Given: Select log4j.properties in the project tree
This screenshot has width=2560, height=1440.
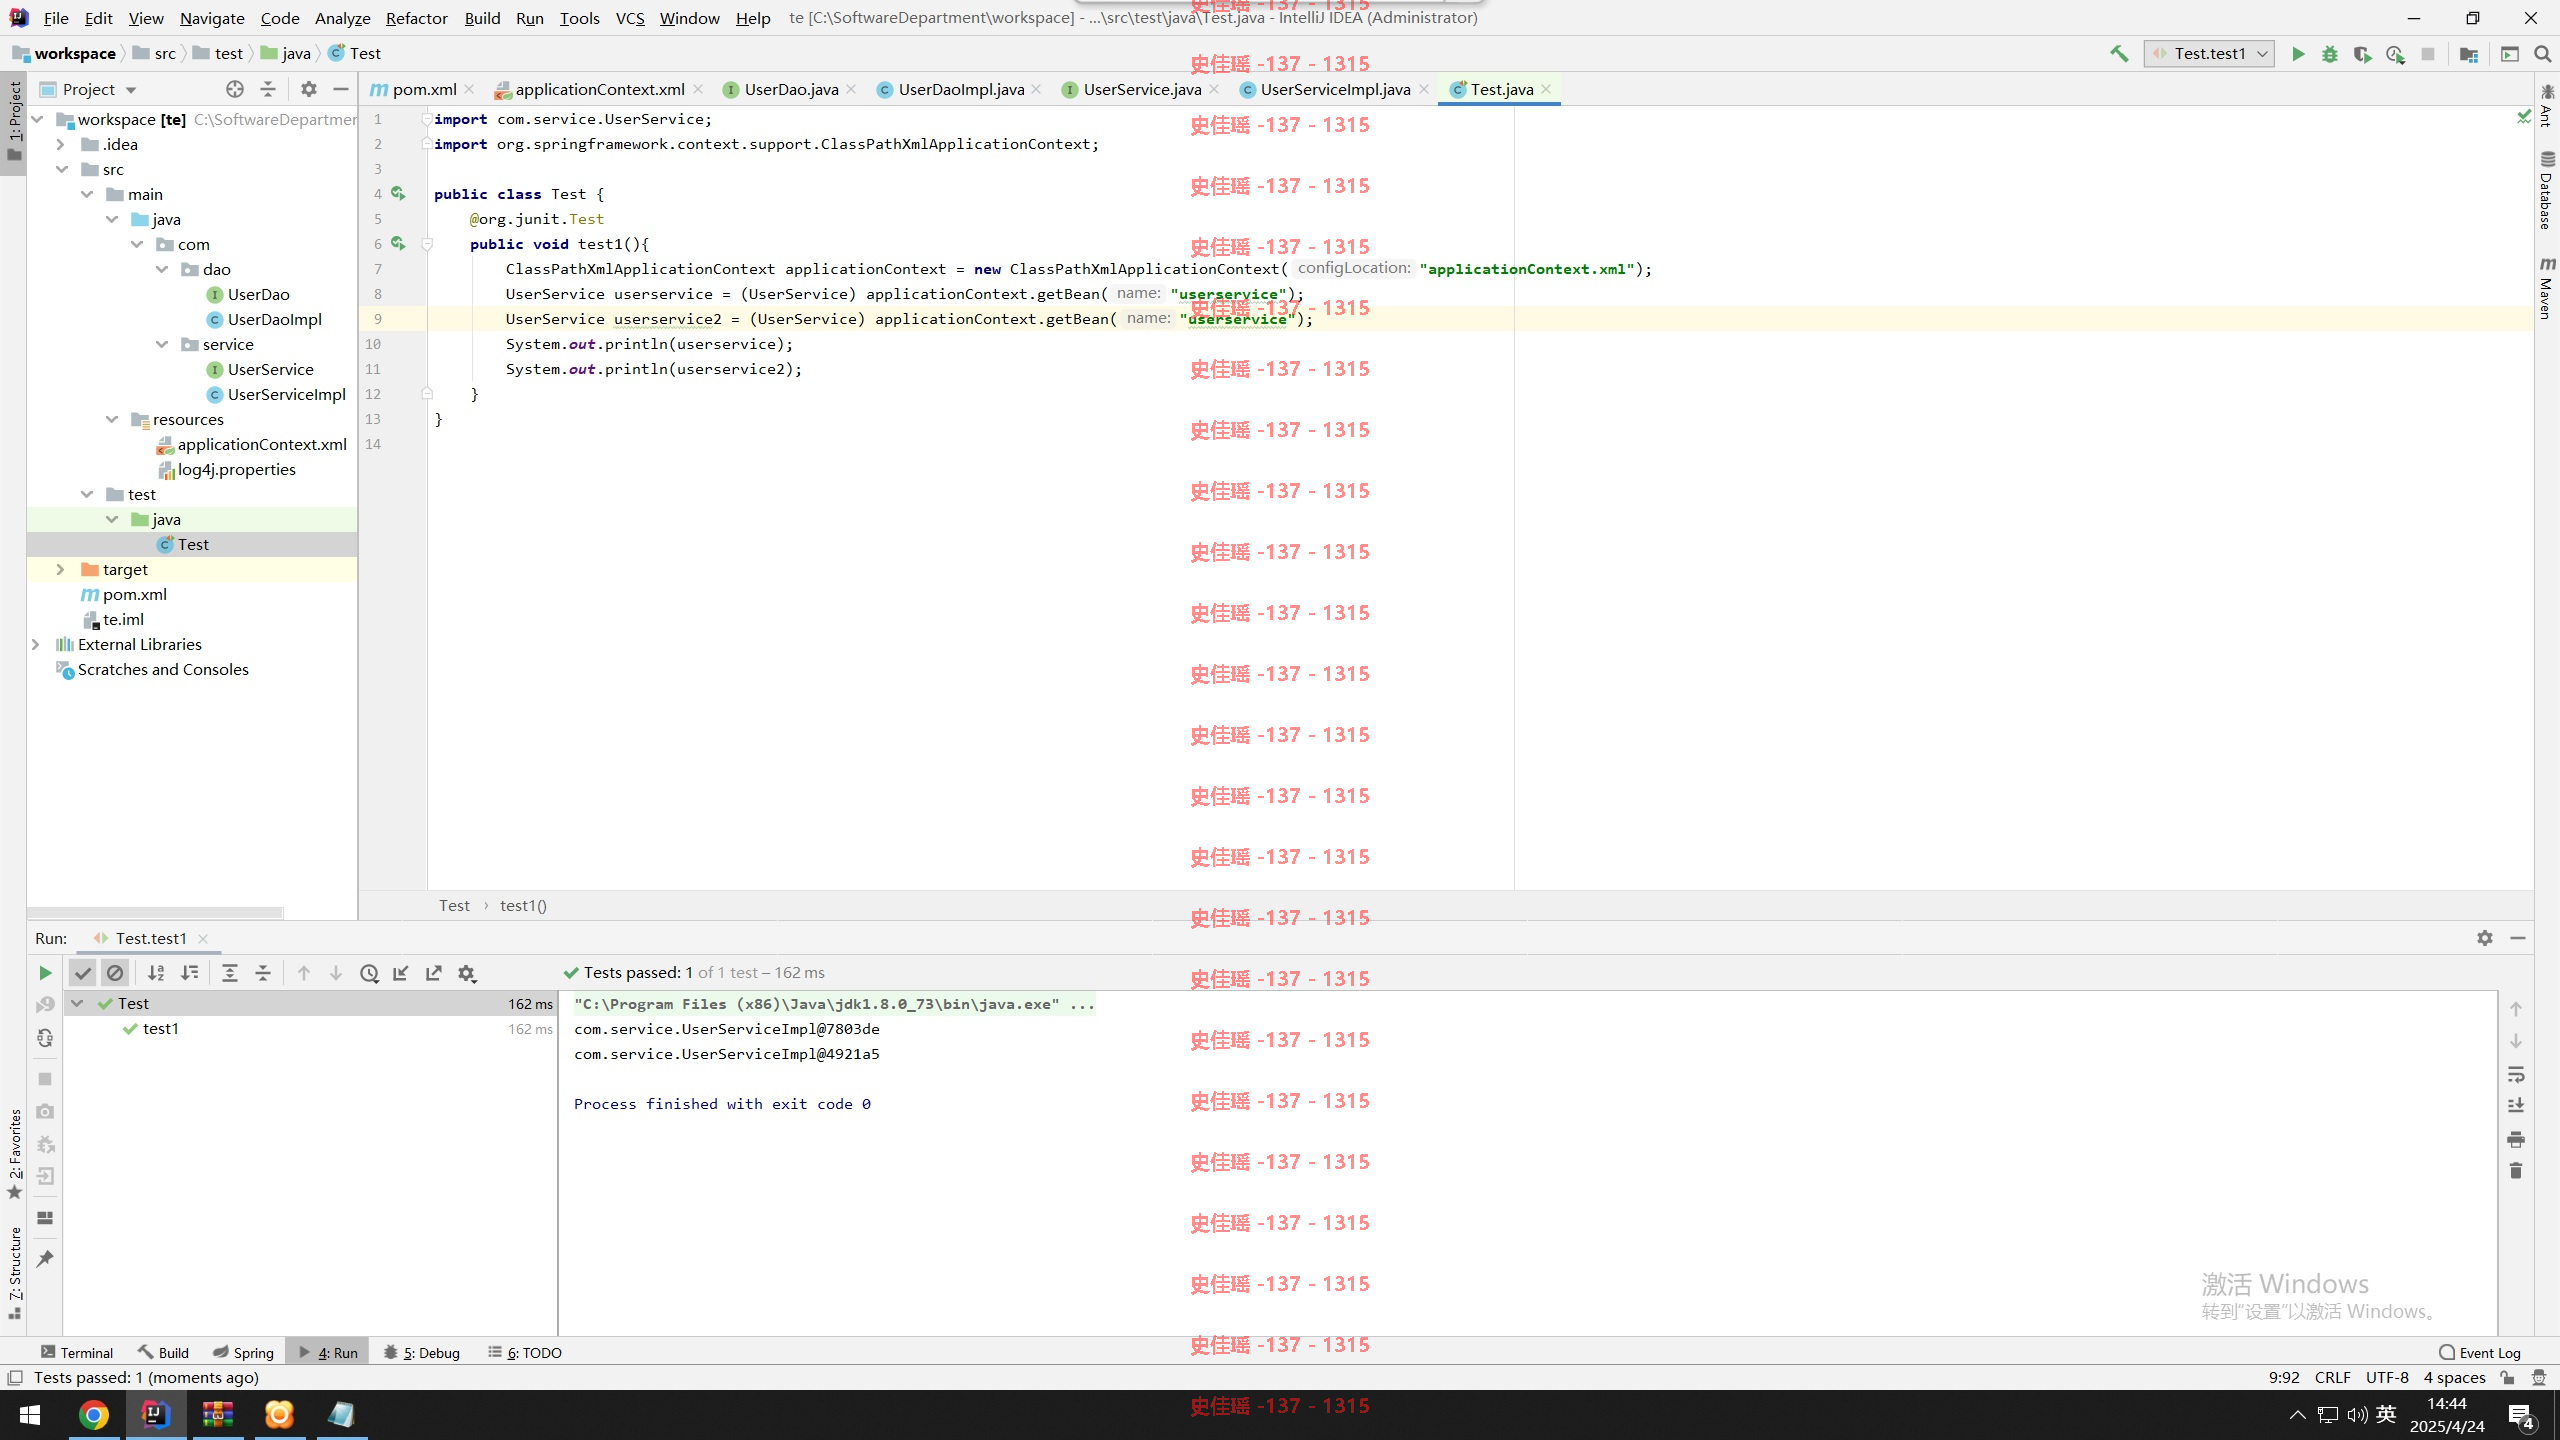Looking at the screenshot, I should click(x=236, y=469).
